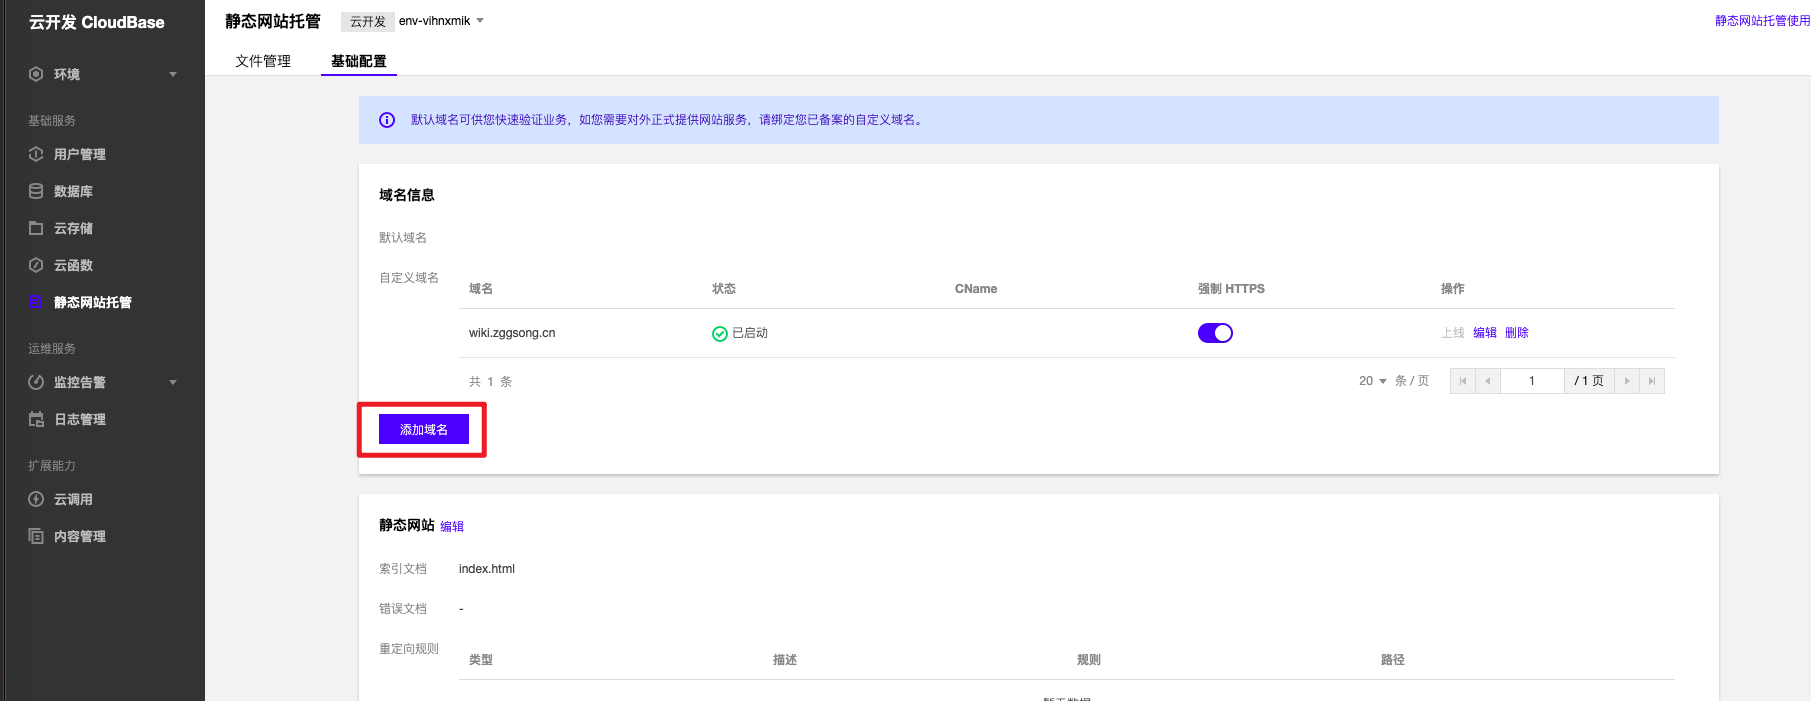Open the 20 条/页 page size dropdown
The width and height of the screenshot is (1811, 701).
click(x=1372, y=381)
